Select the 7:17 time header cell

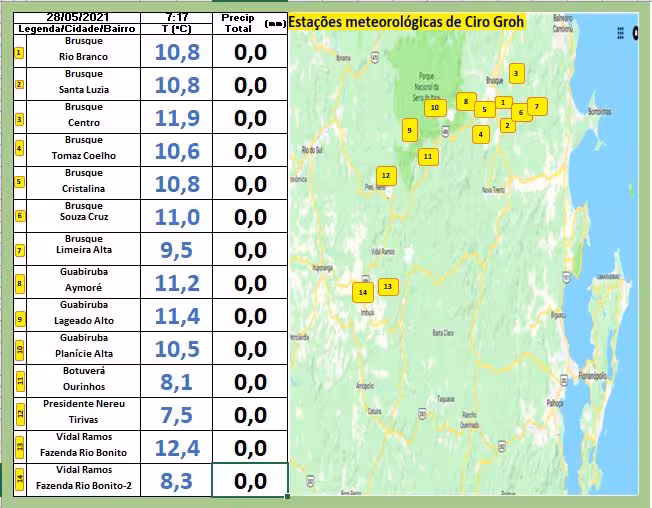pyautogui.click(x=175, y=18)
